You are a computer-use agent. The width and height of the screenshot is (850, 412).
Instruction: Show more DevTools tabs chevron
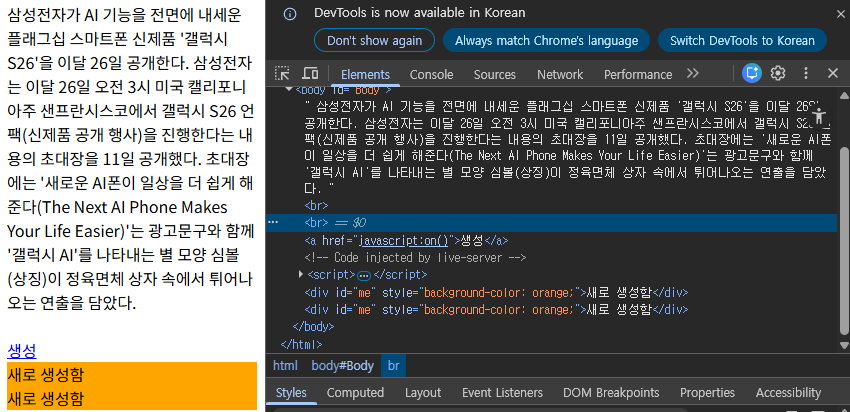pyautogui.click(x=693, y=74)
